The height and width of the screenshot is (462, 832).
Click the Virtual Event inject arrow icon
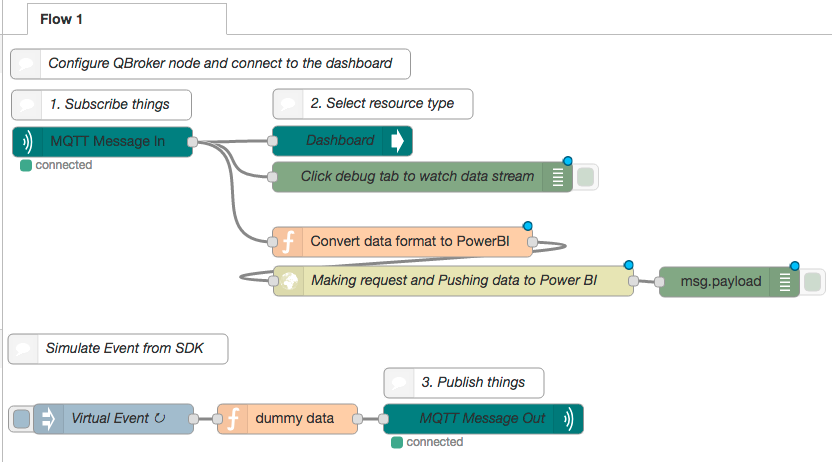pos(48,418)
